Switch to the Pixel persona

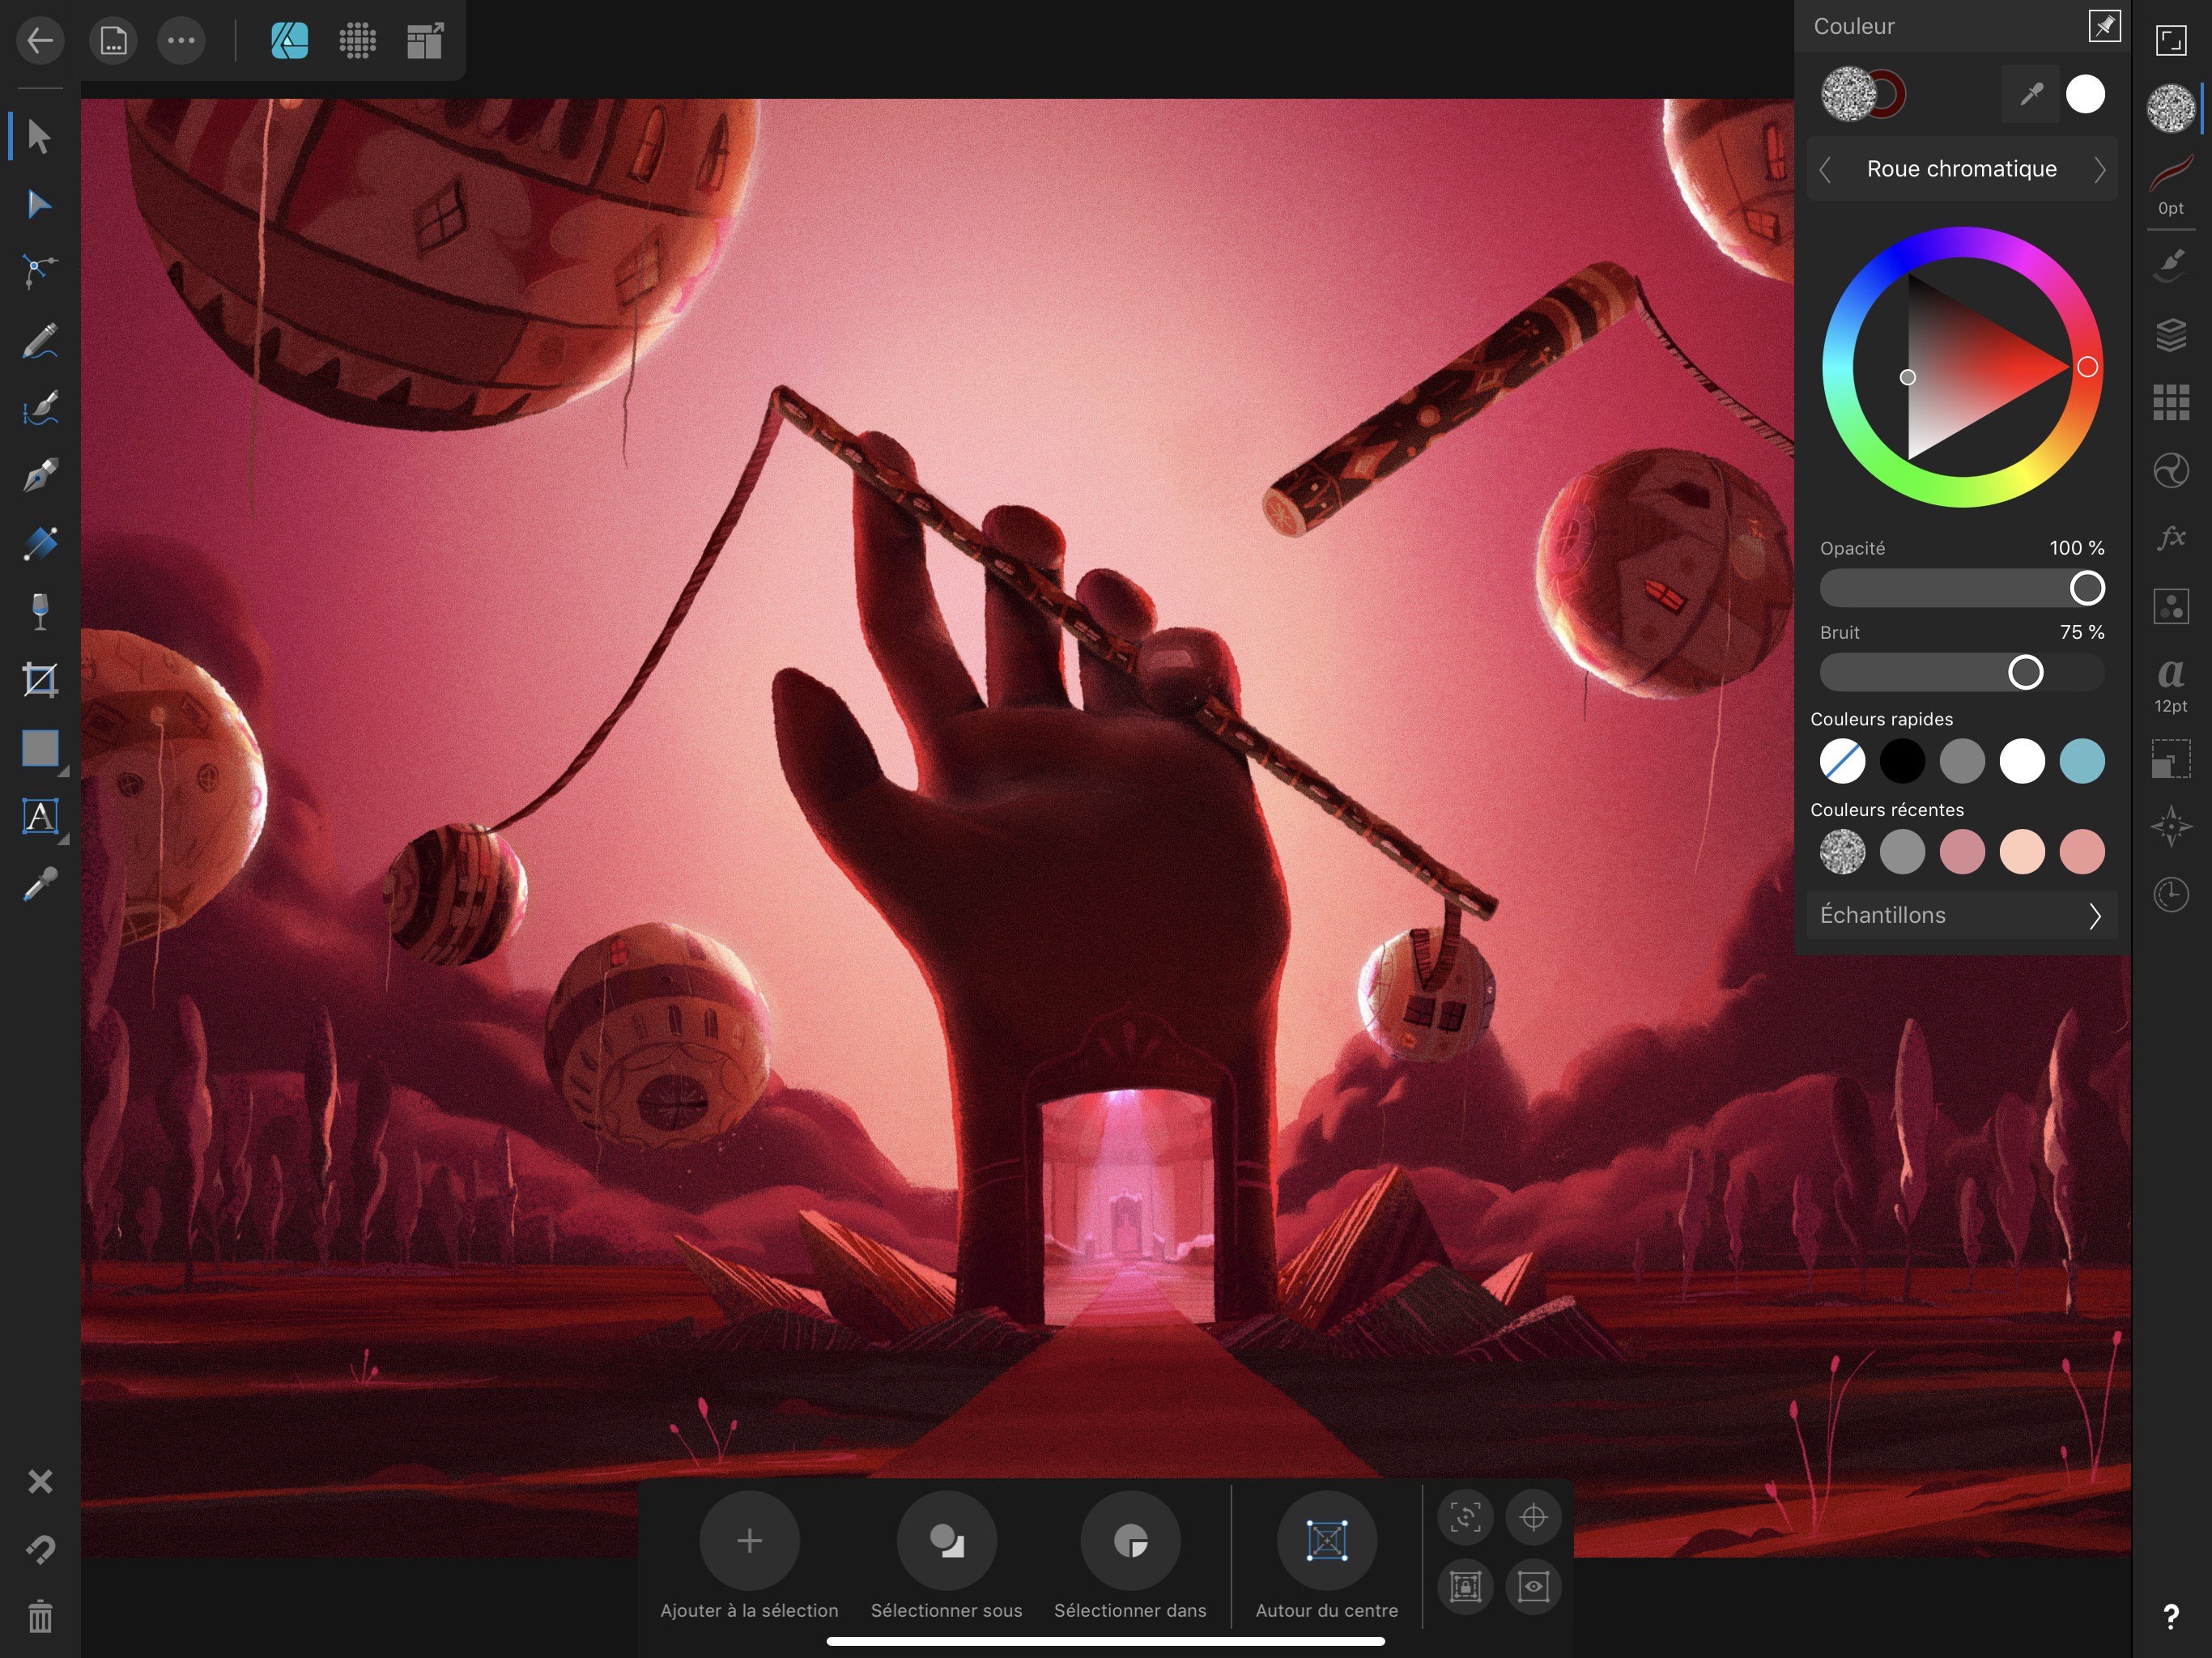point(357,41)
